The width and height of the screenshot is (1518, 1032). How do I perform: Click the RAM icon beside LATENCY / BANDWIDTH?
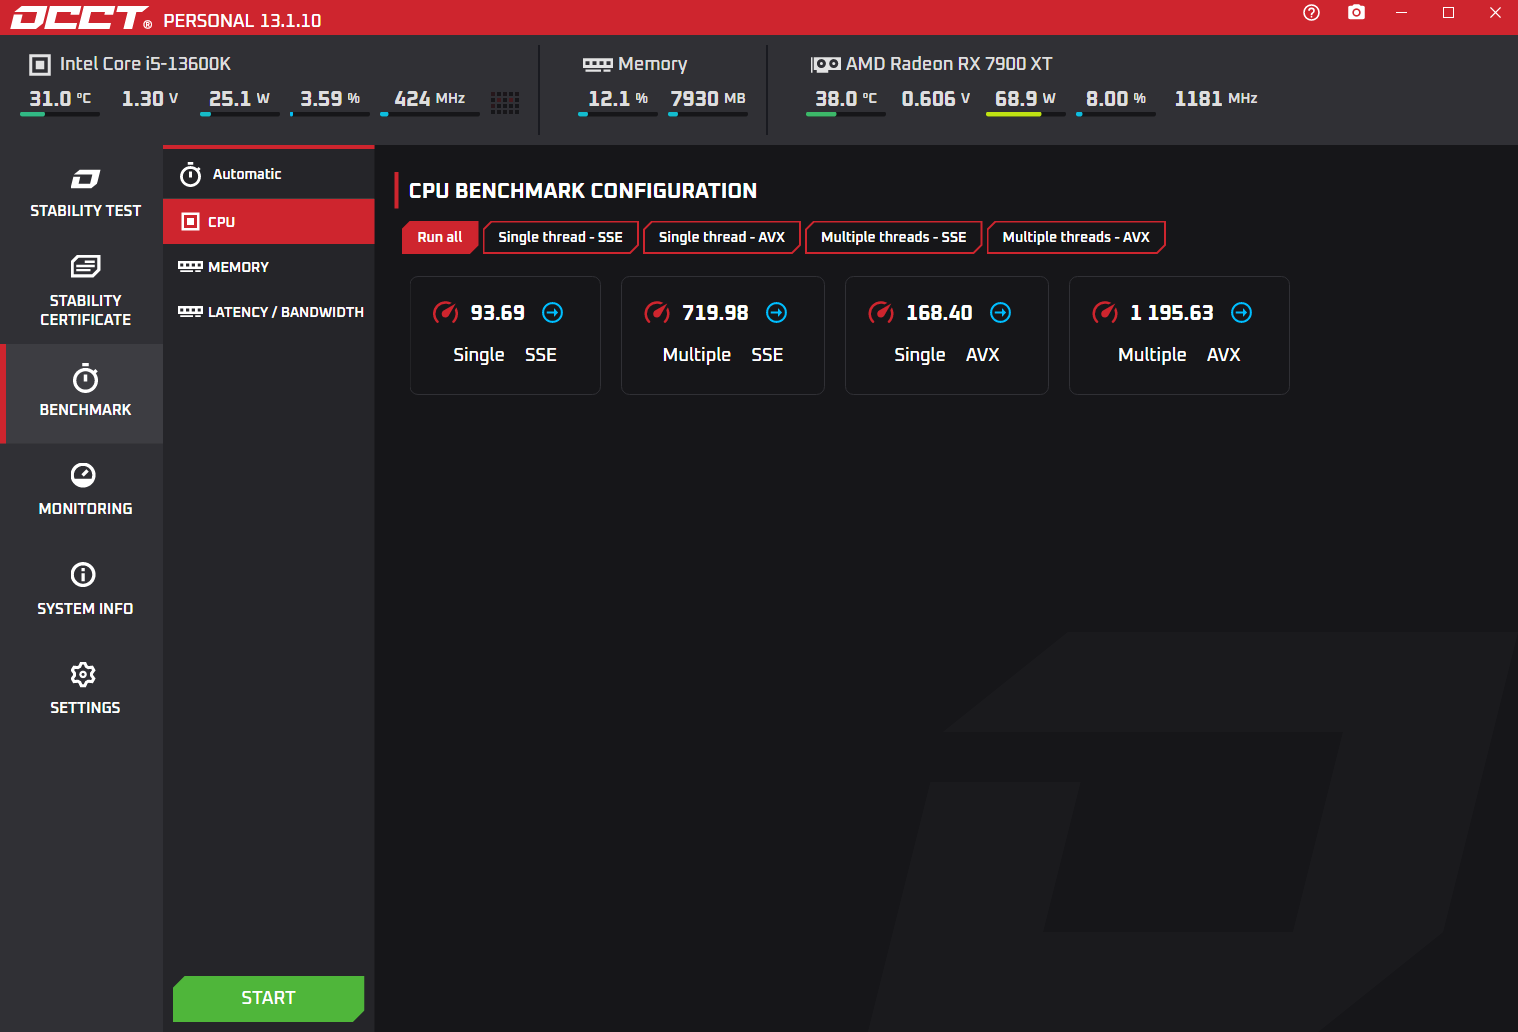pyautogui.click(x=190, y=311)
